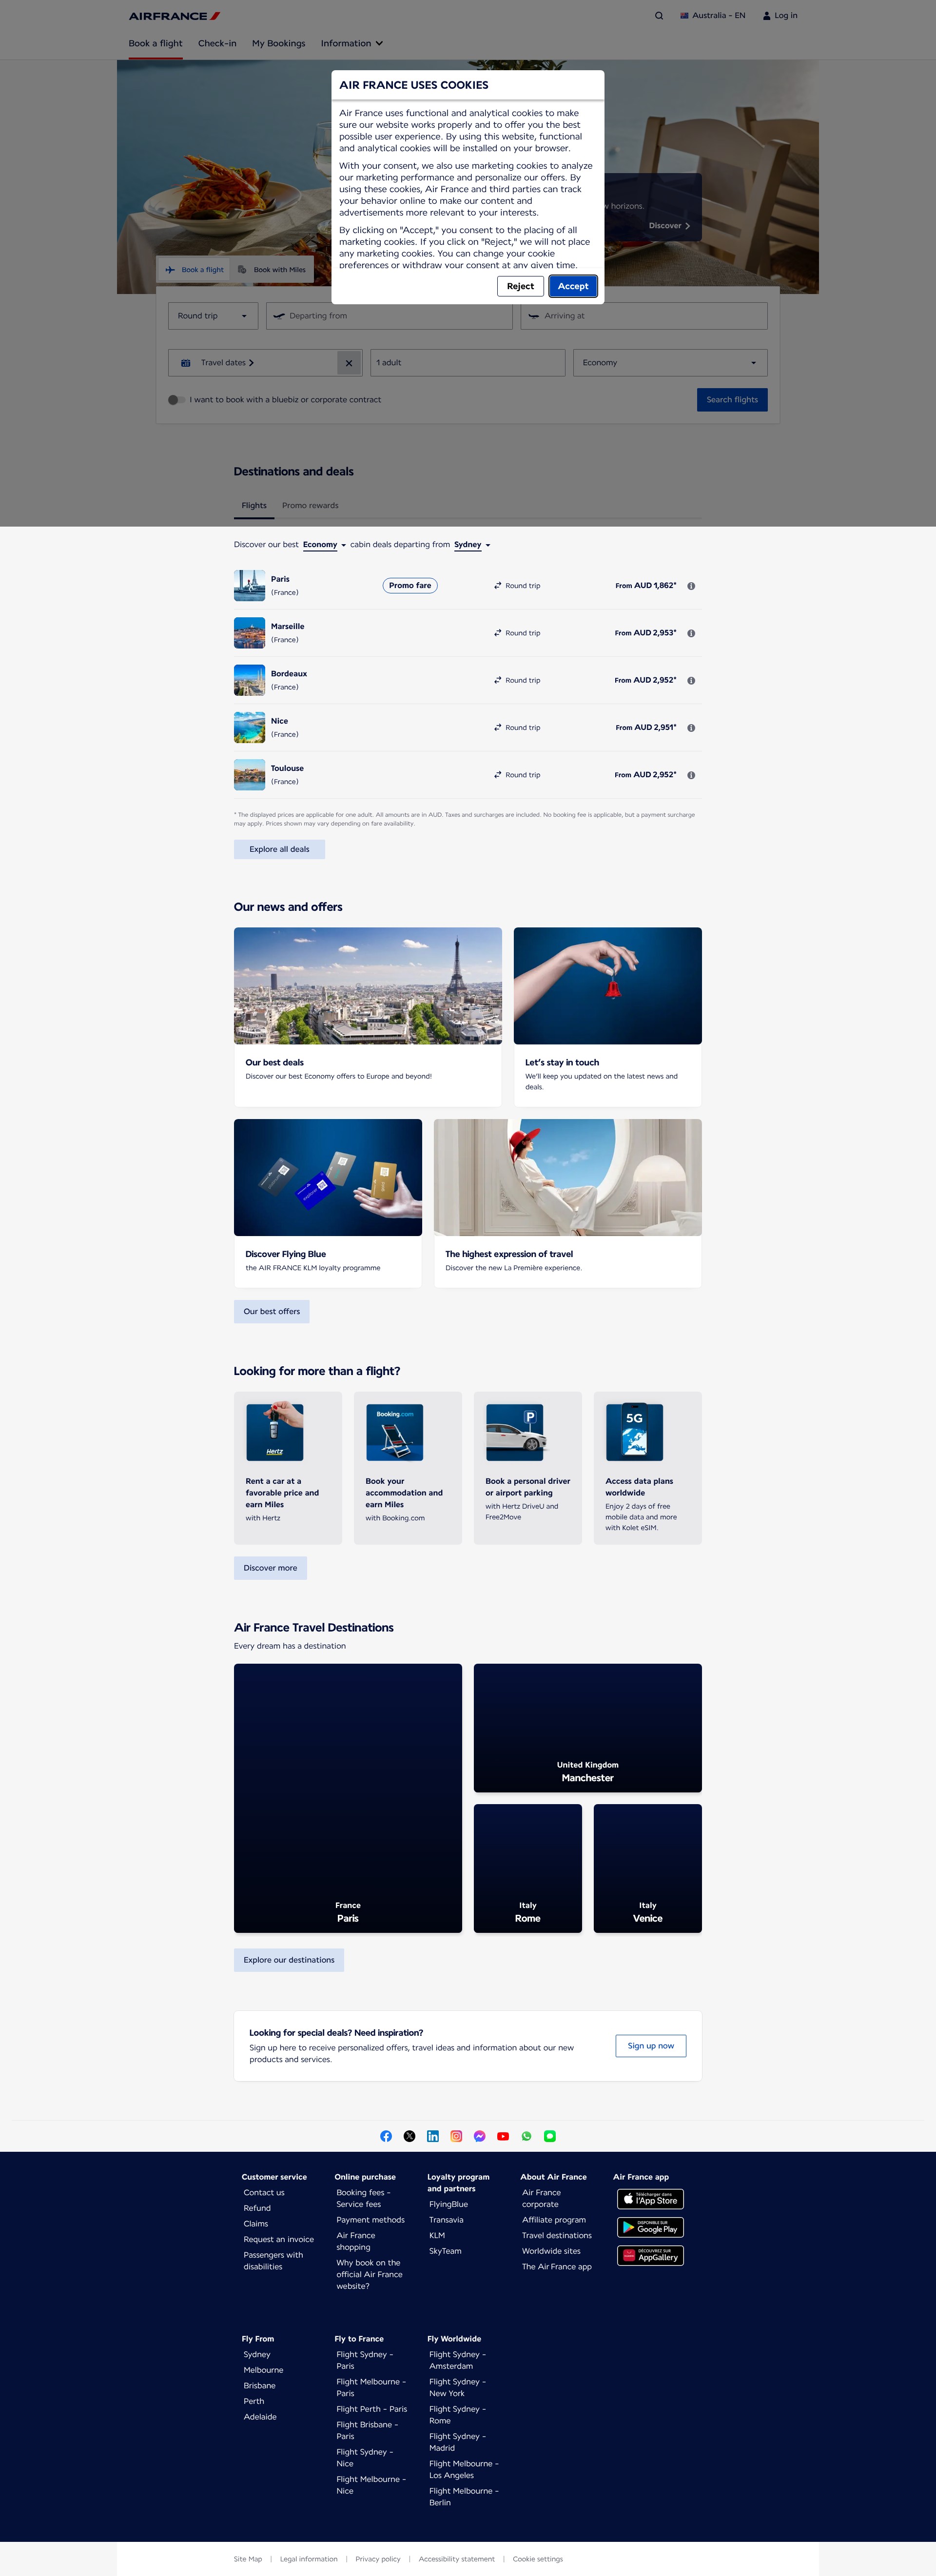
Task: Click the Hertz car rental icon
Action: [x=275, y=1432]
